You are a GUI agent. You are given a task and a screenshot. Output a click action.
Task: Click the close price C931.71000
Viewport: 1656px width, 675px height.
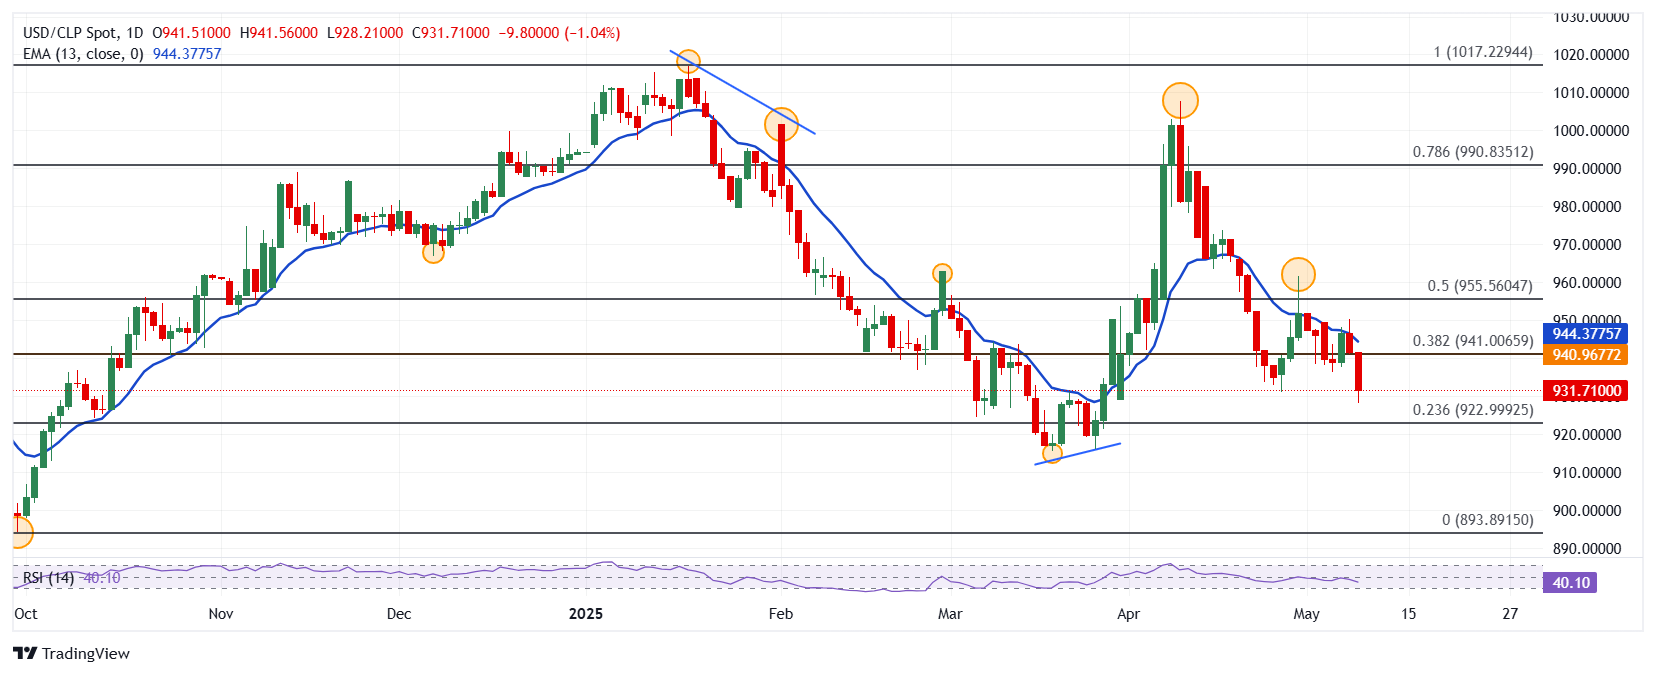pyautogui.click(x=451, y=33)
